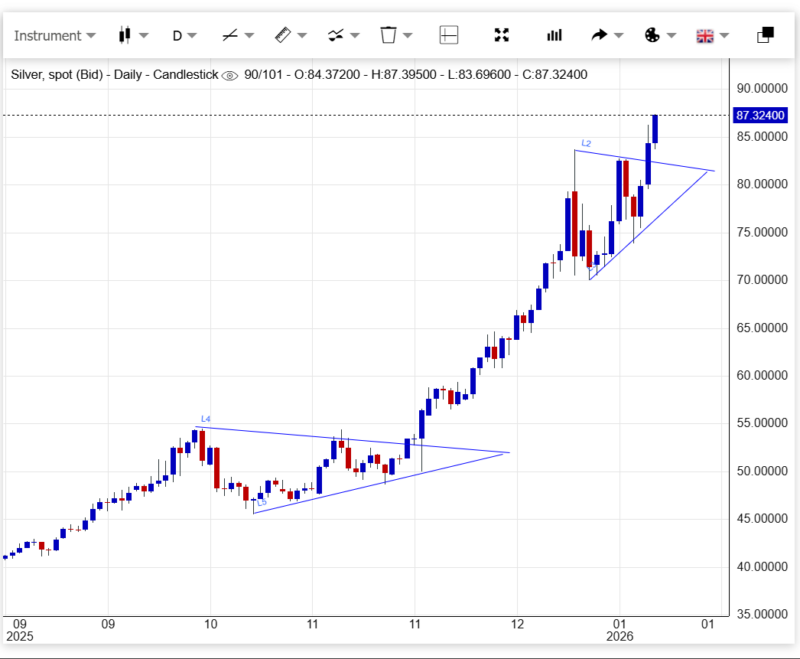Select the L2 triangle pattern label

coord(586,144)
